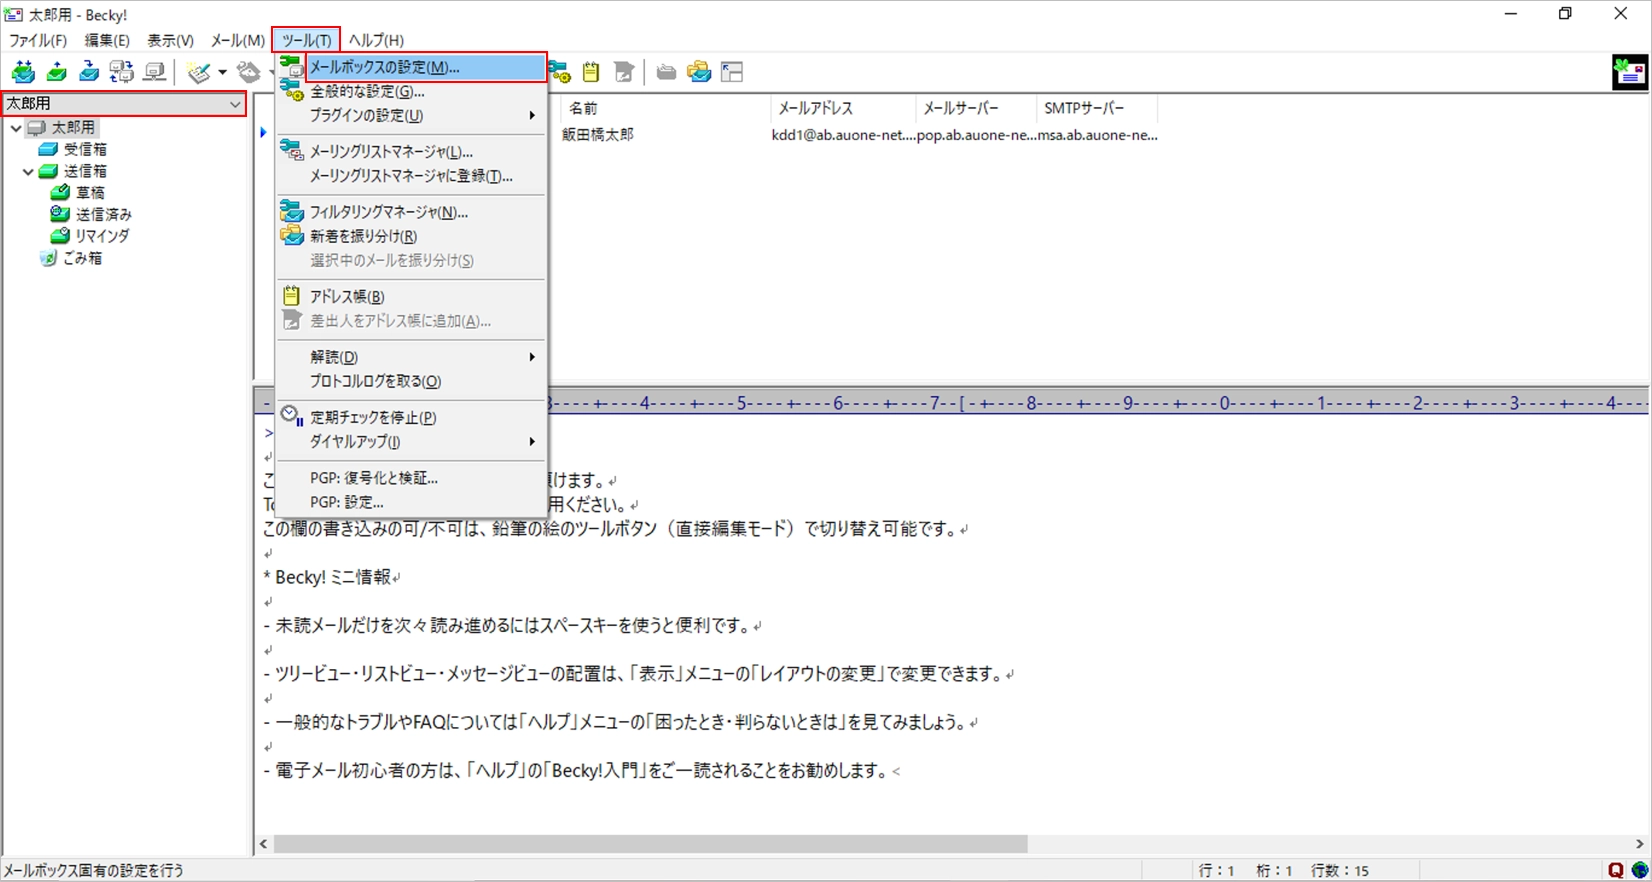Sort list by メールサーバー column header
Screen dimensions: 1652x882
point(976,108)
